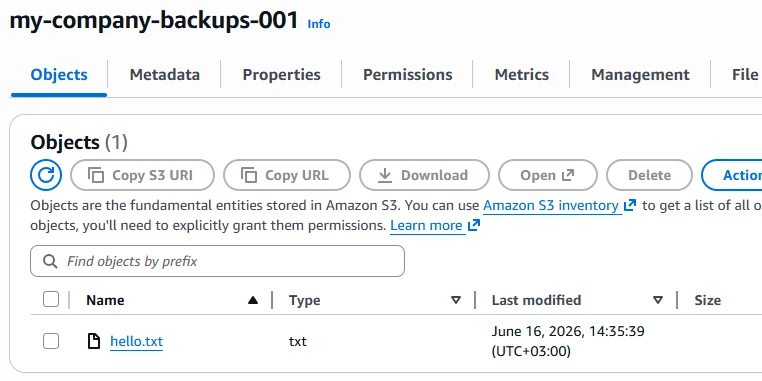Click the my-company-backups-001 bucket title

pyautogui.click(x=154, y=21)
